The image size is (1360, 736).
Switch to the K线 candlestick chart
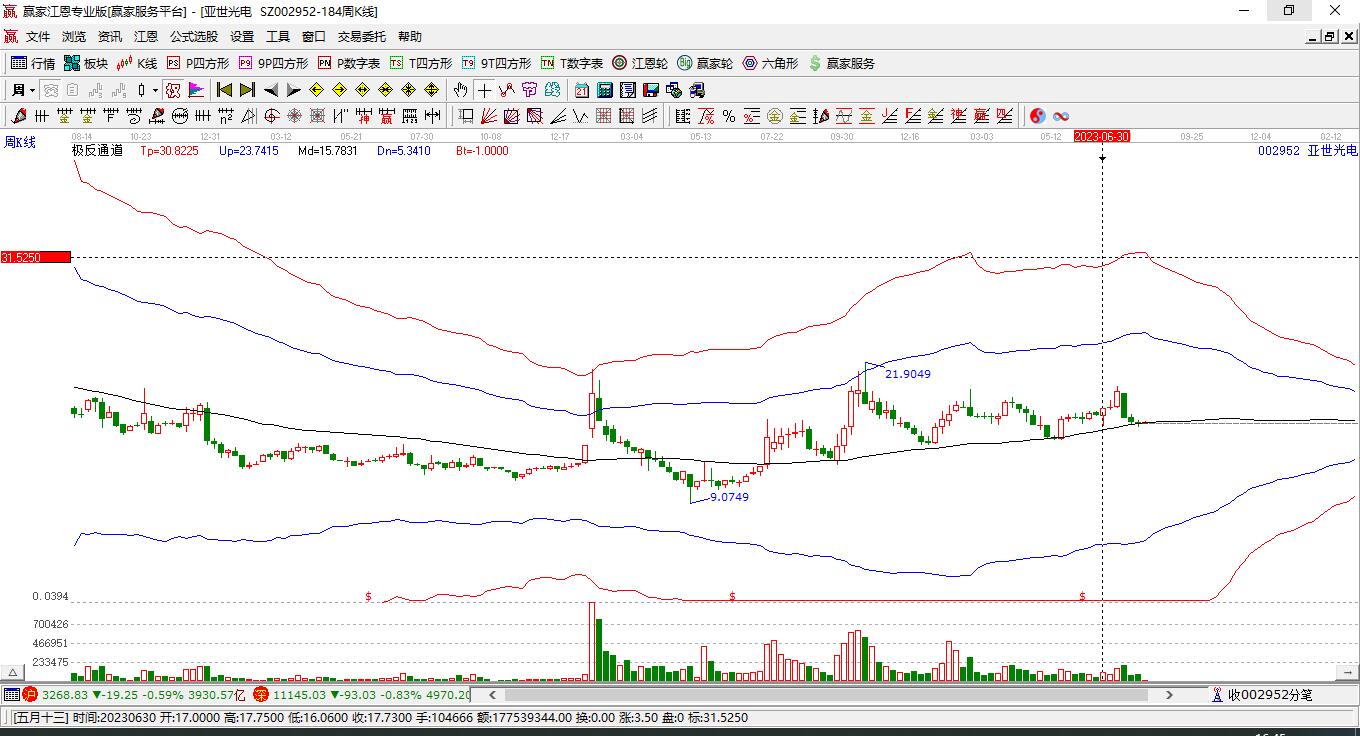(137, 63)
